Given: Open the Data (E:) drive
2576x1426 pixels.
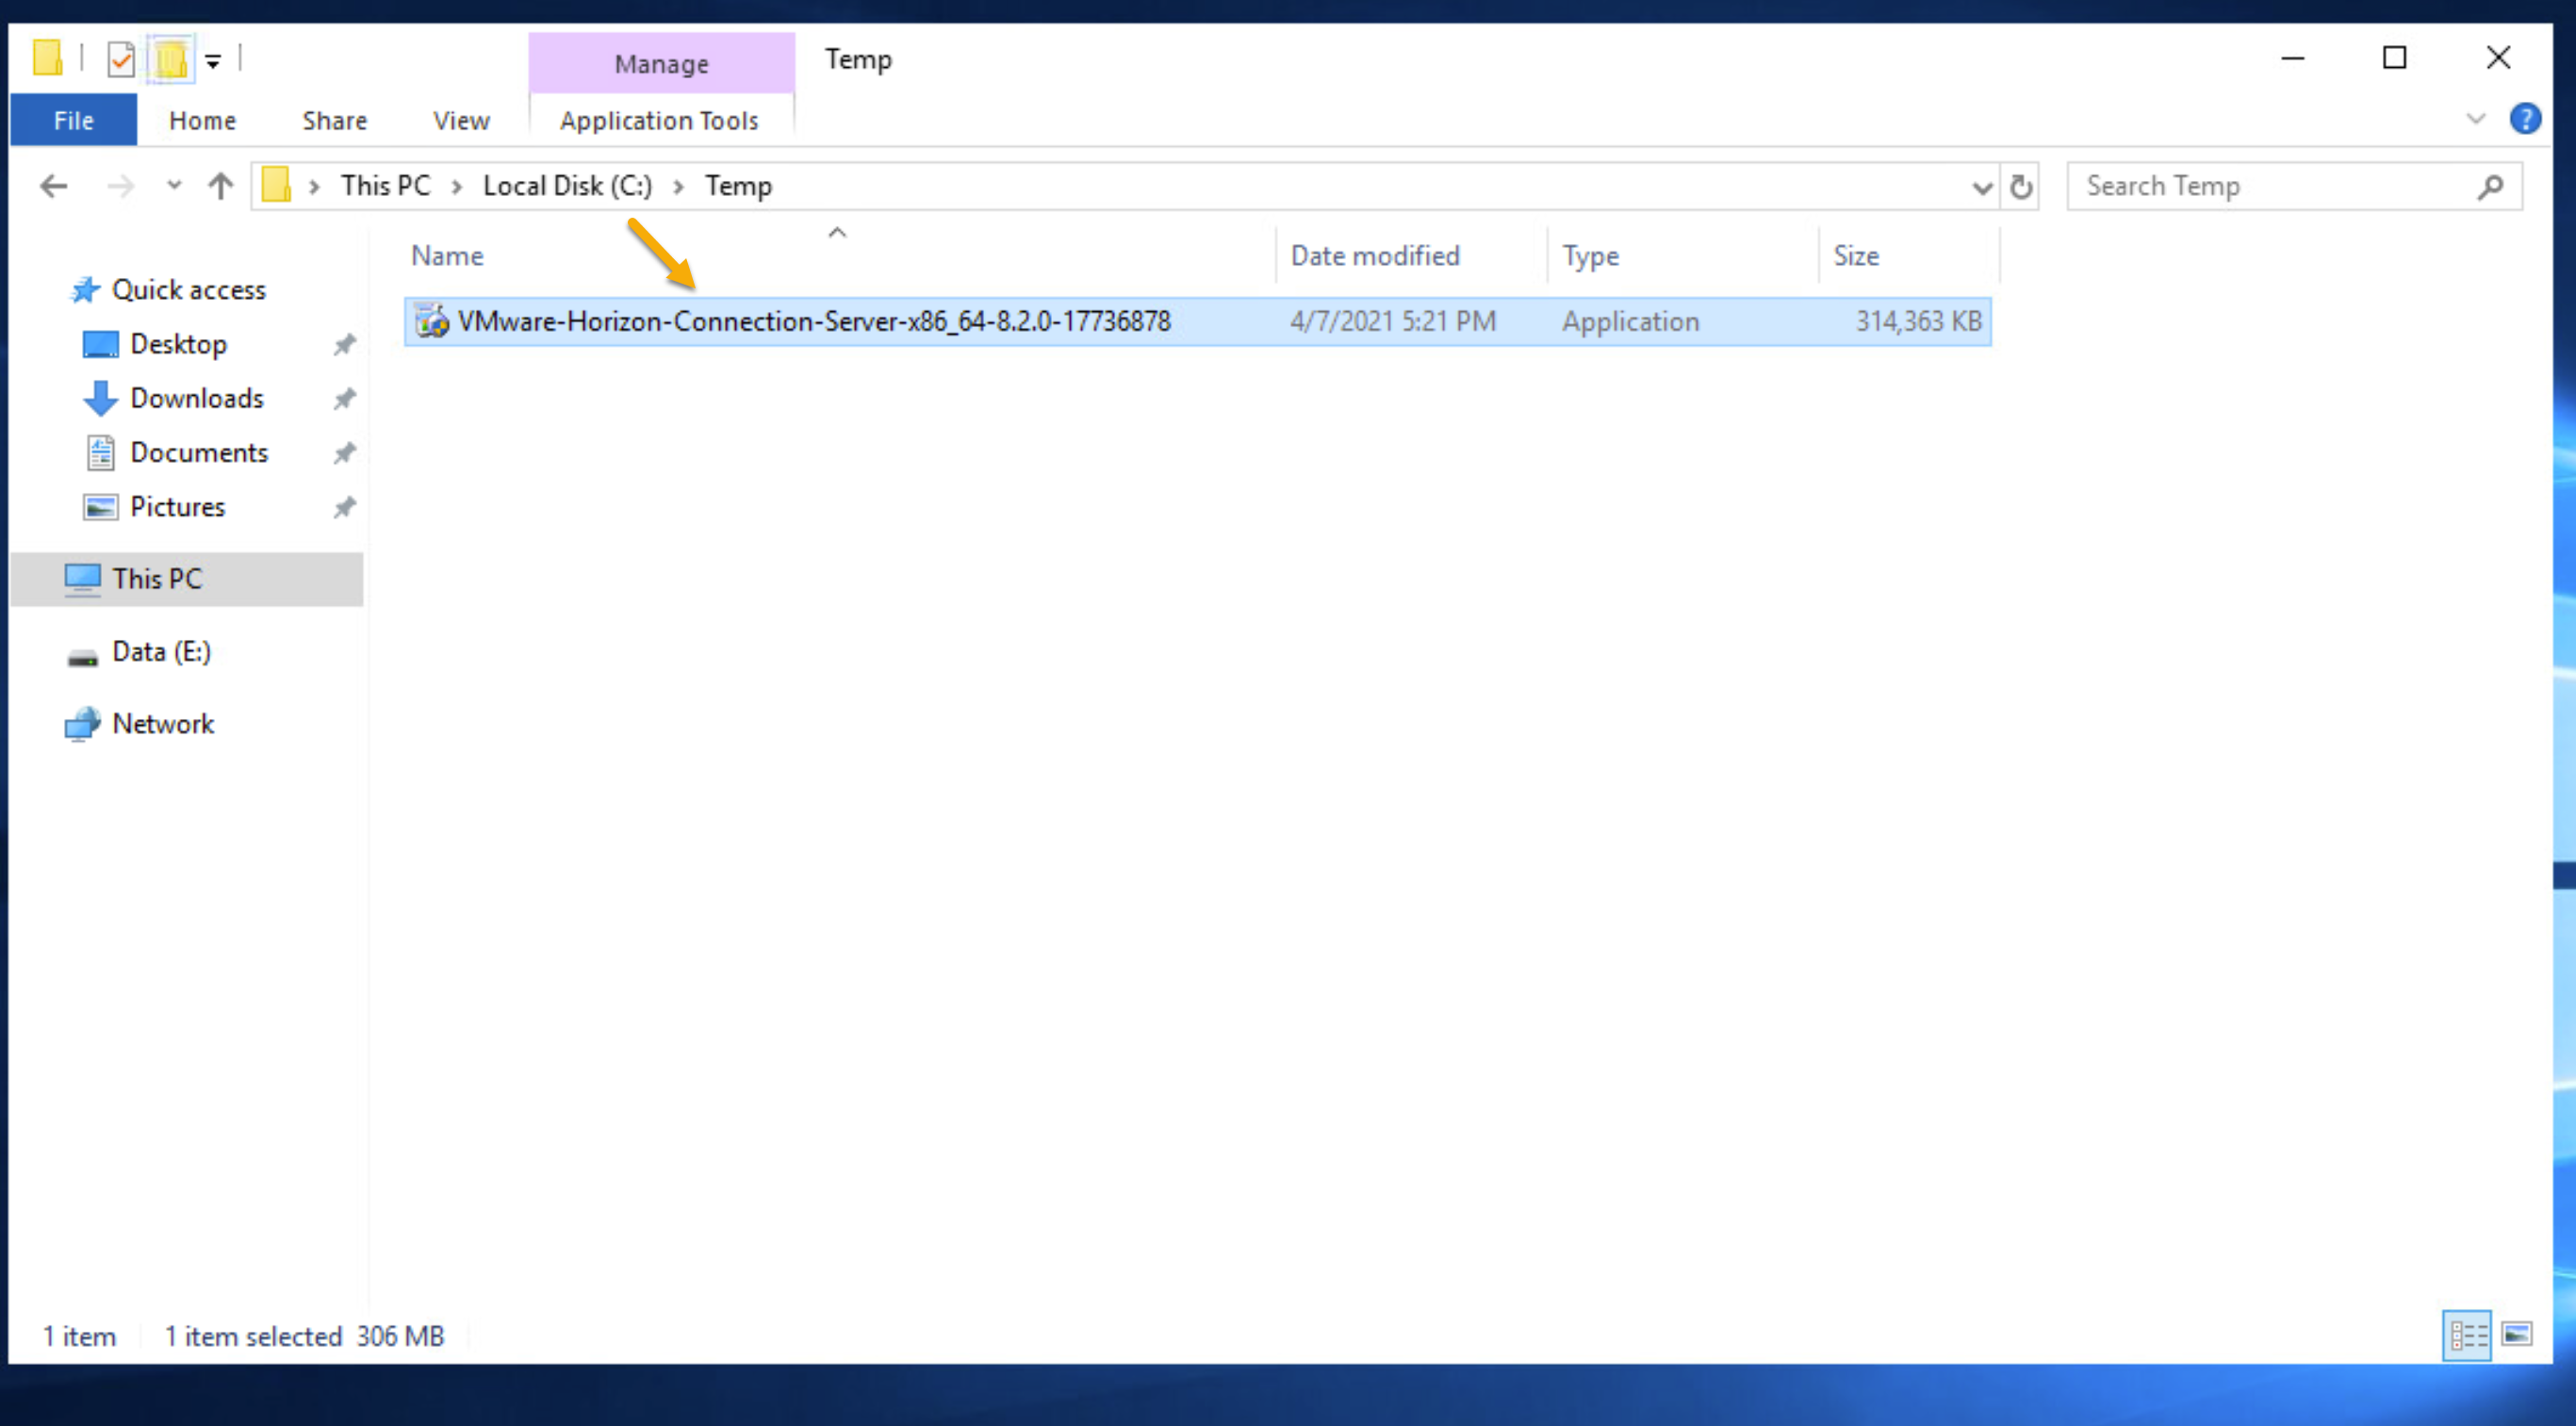Looking at the screenshot, I should click(161, 652).
